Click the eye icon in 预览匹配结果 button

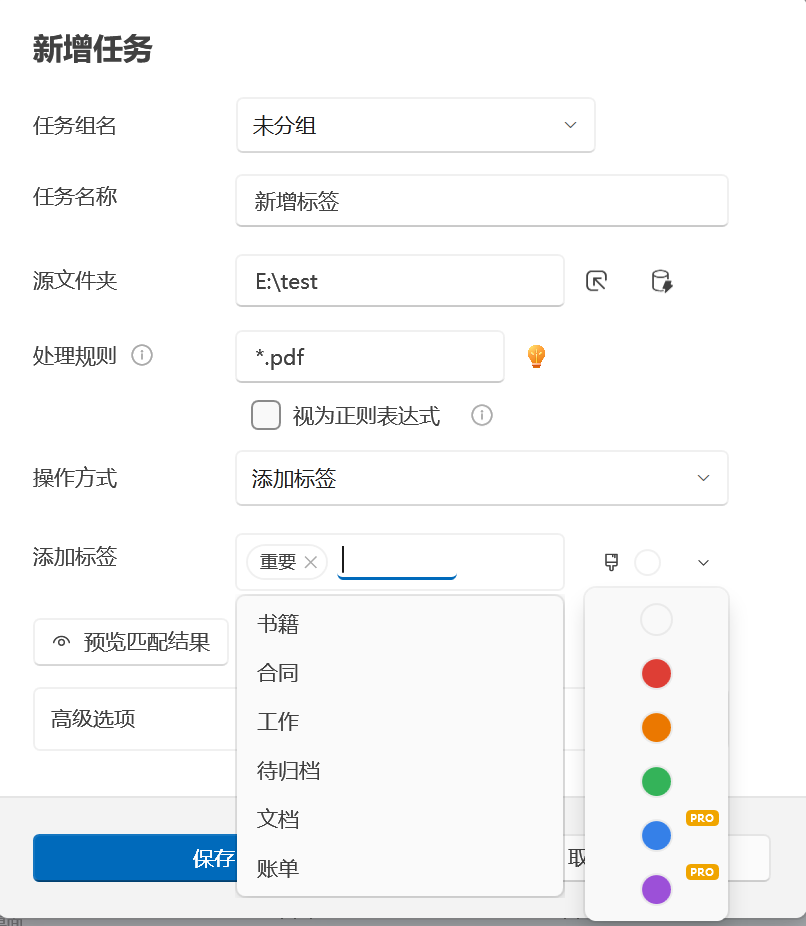[x=61, y=641]
